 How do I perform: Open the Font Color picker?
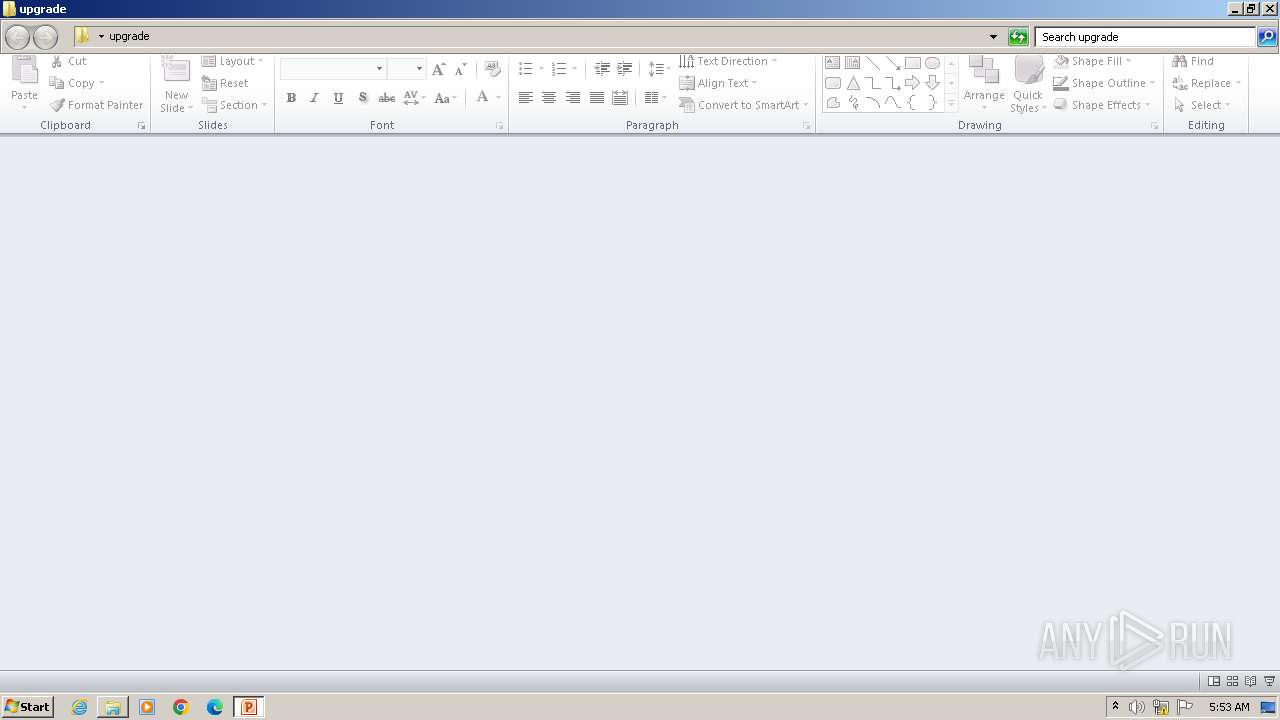tap(488, 98)
